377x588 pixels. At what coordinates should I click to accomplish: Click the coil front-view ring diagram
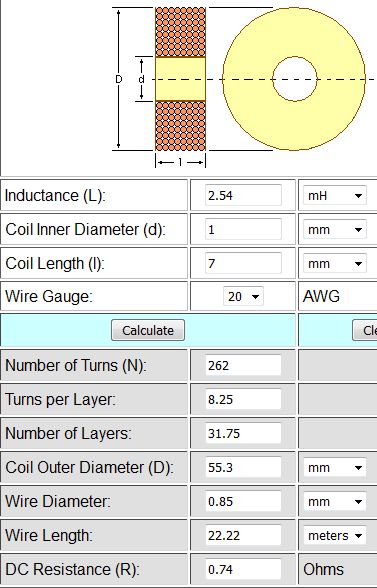pyautogui.click(x=294, y=79)
